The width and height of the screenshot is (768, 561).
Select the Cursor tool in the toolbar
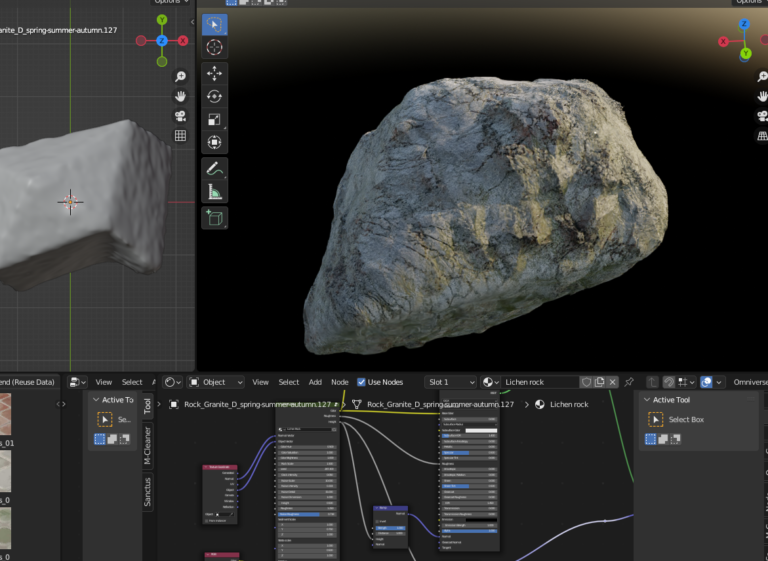pos(215,47)
